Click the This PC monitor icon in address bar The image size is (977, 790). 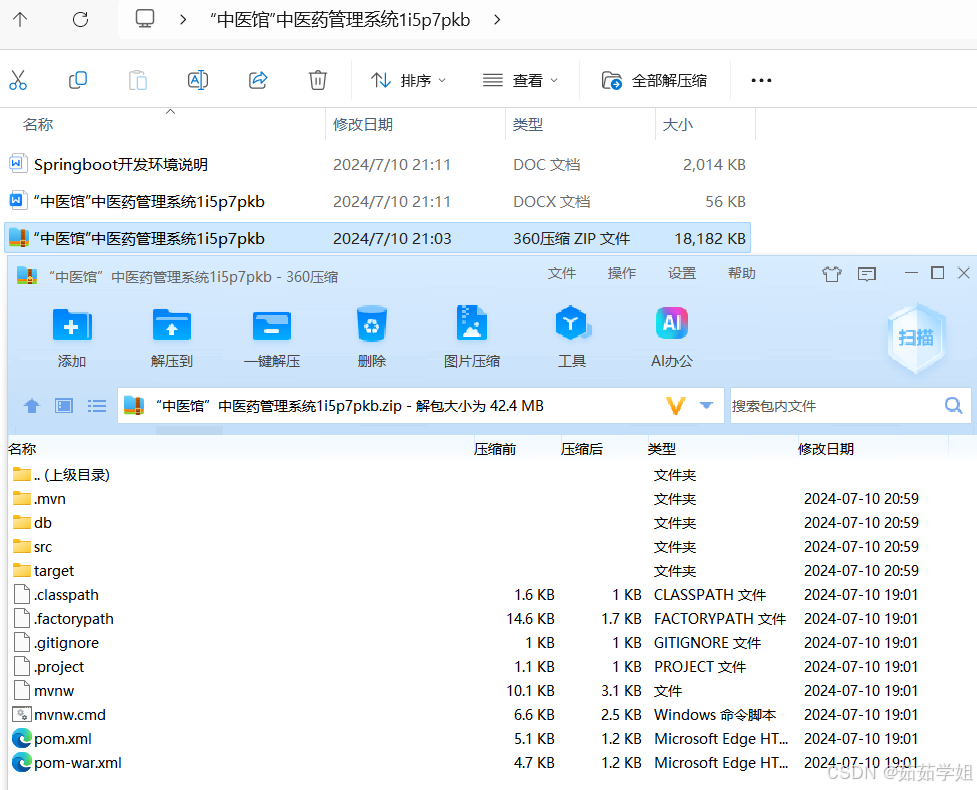[145, 19]
